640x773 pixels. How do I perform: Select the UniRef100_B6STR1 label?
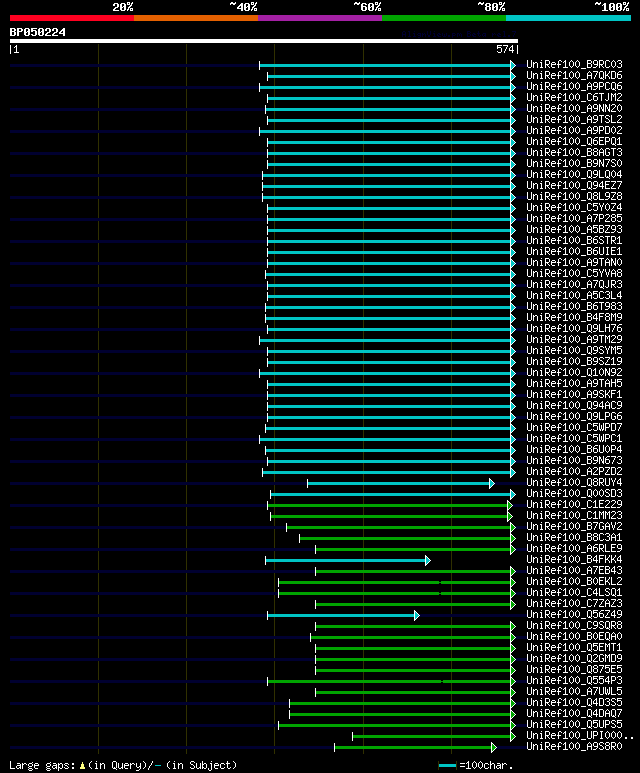(x=574, y=241)
